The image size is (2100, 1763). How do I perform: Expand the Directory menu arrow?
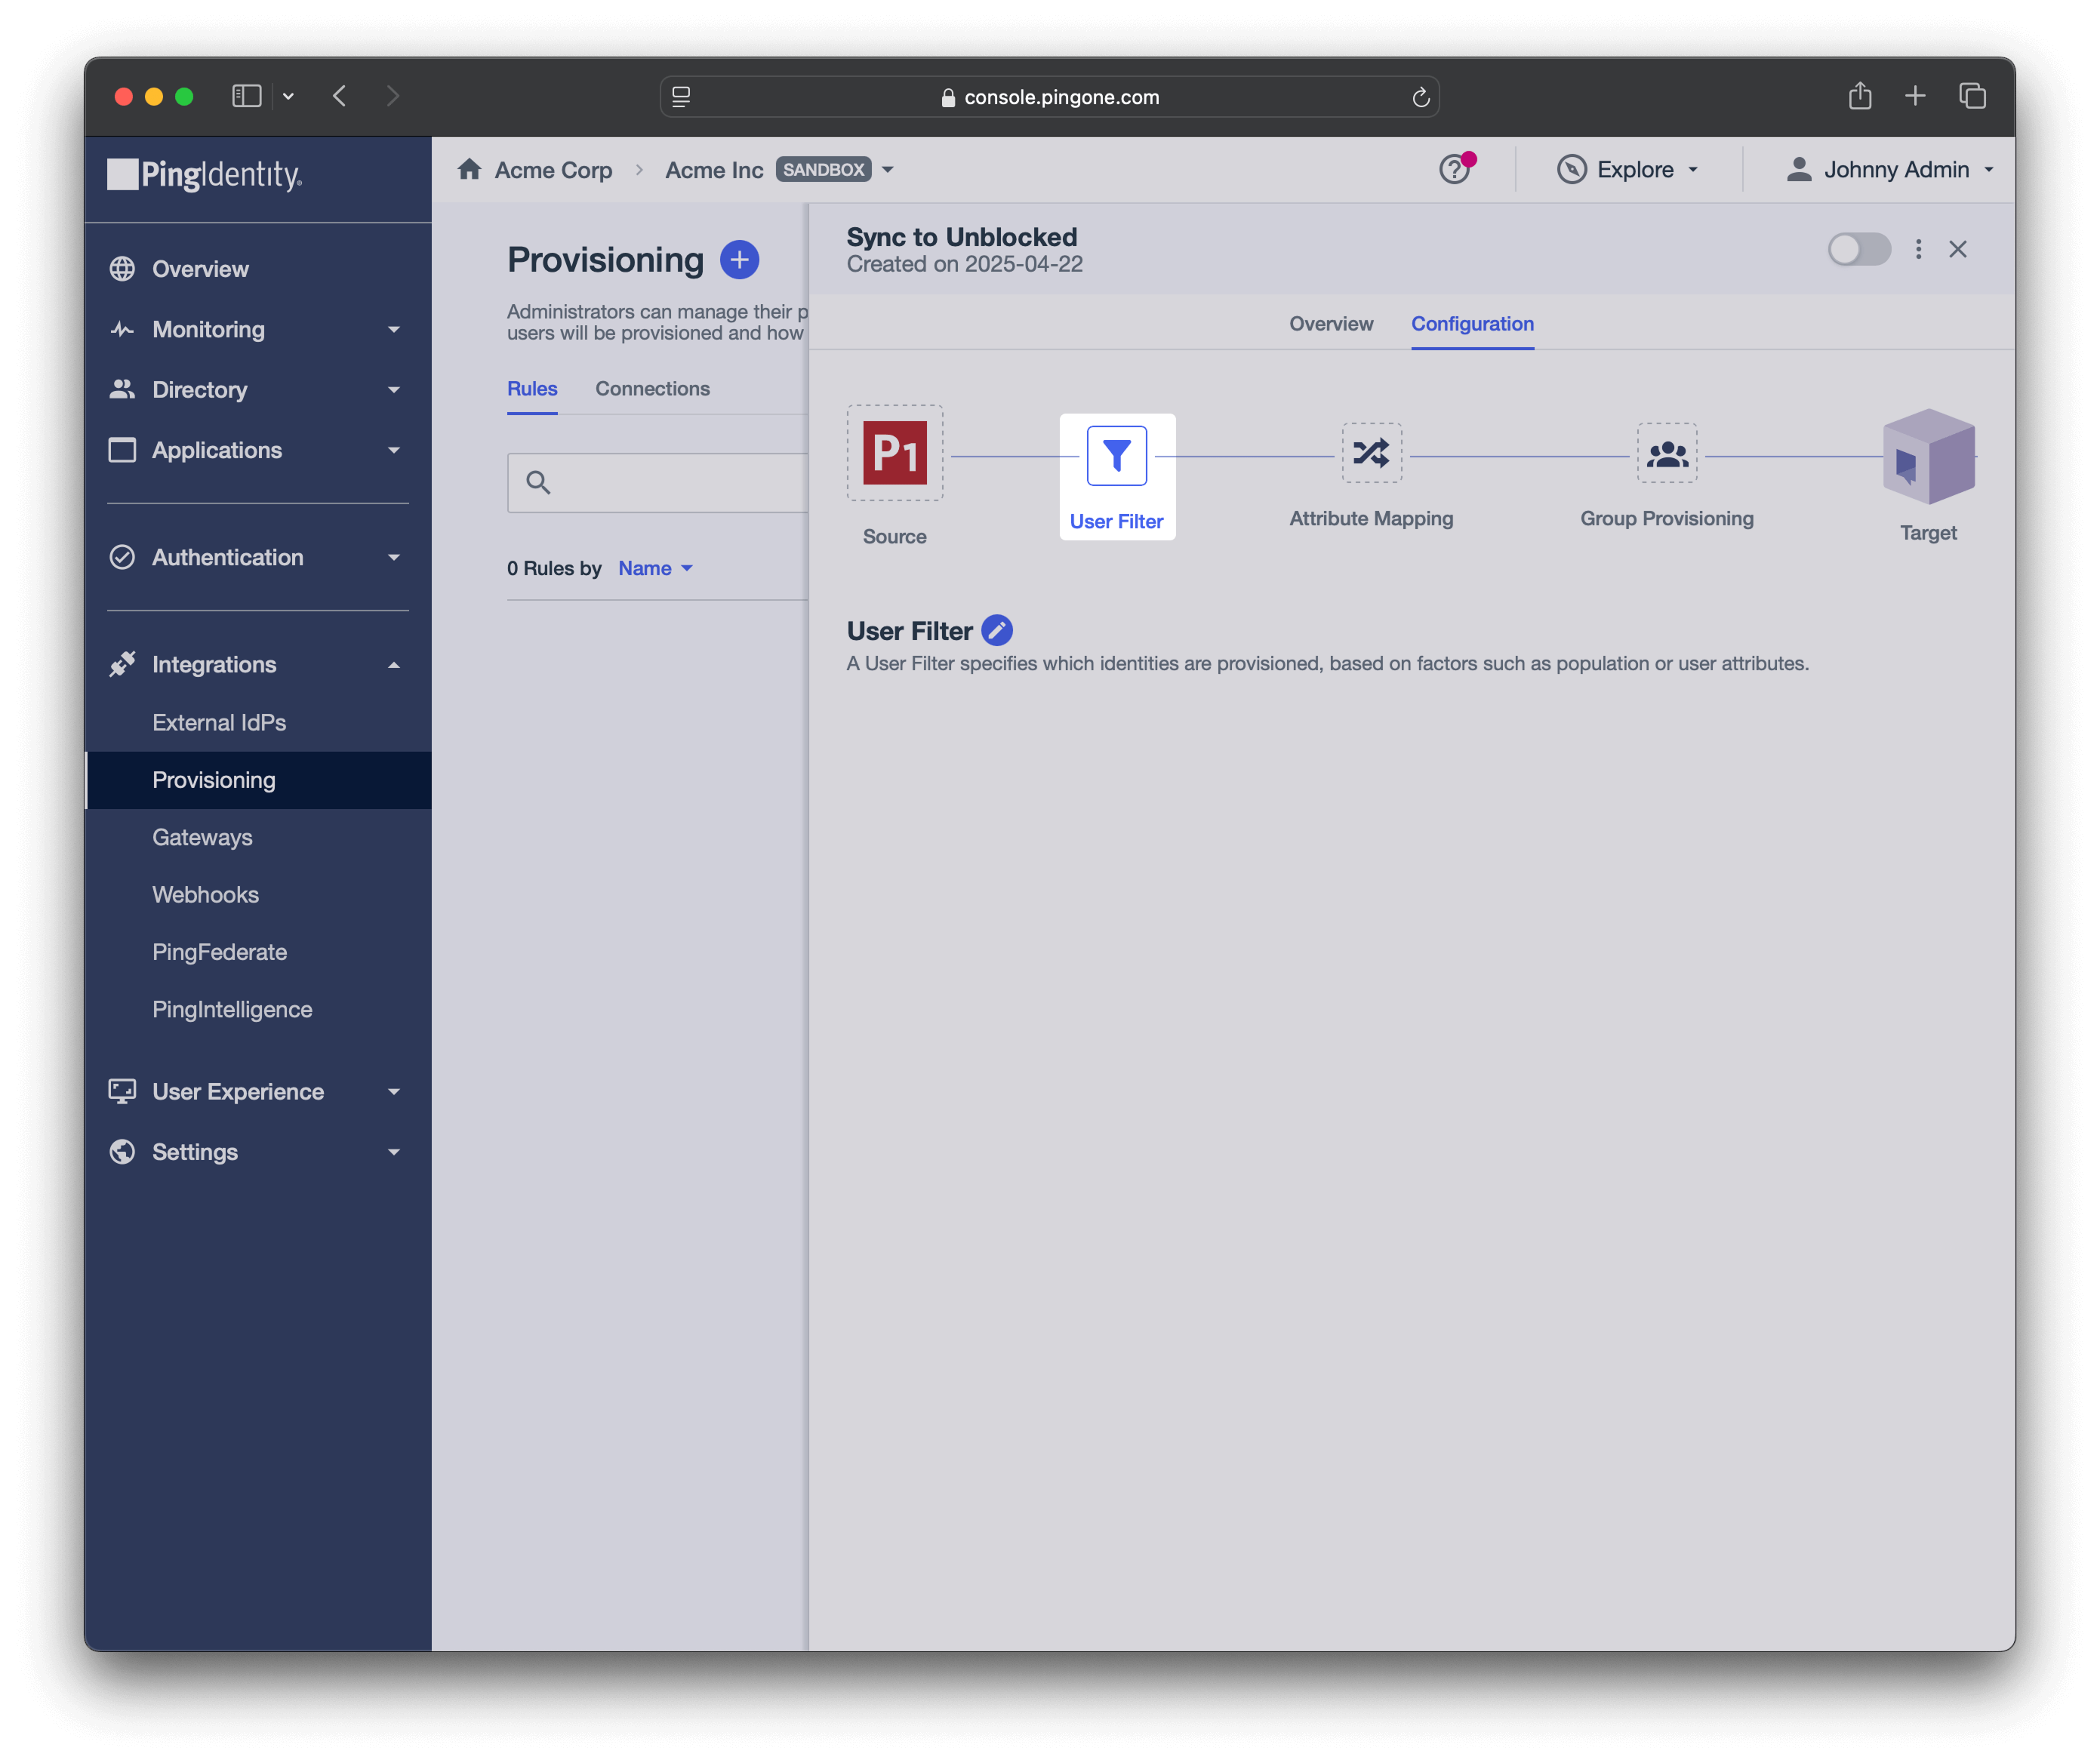(x=394, y=390)
